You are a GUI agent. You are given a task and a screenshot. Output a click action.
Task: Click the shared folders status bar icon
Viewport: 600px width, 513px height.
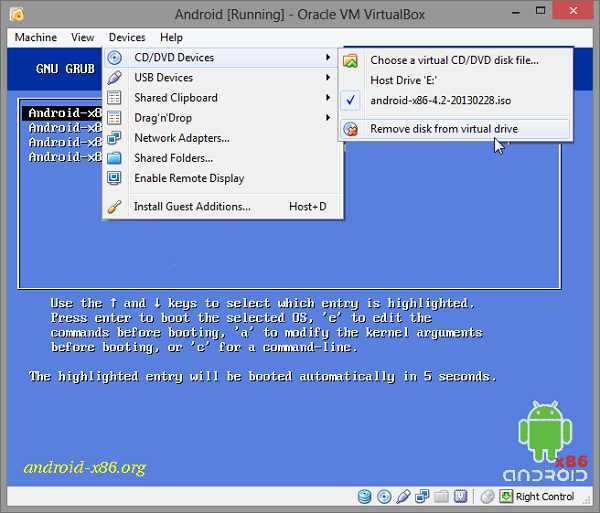(441, 497)
